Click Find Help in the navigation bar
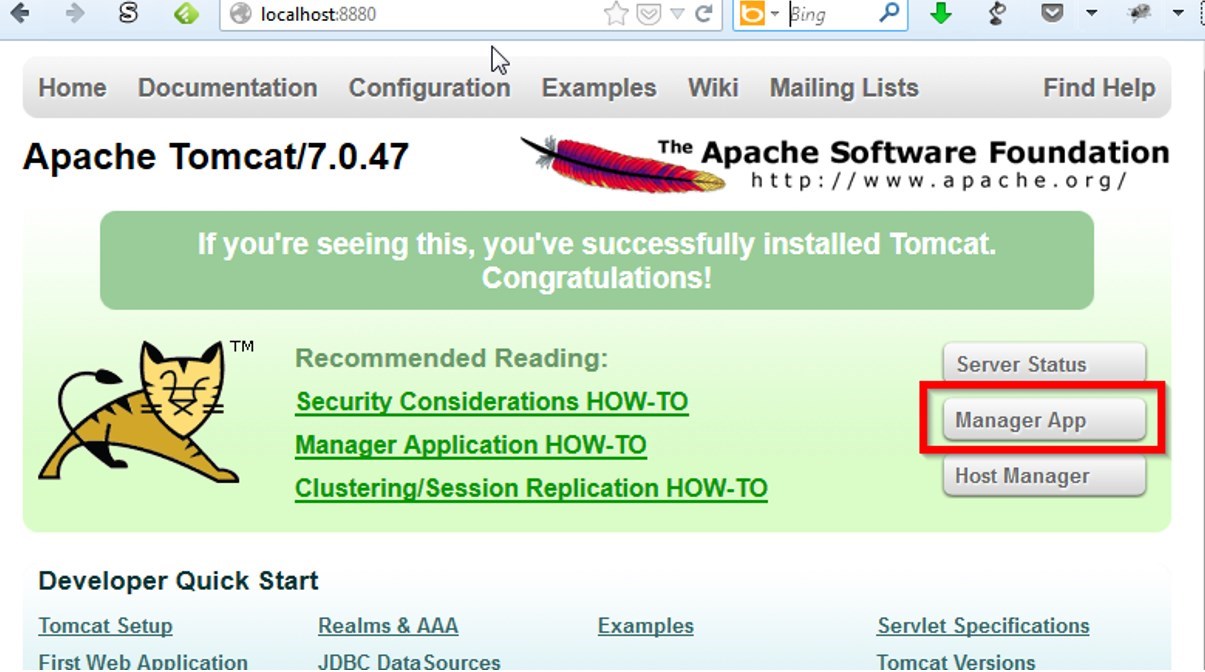The width and height of the screenshot is (1205, 672). click(1099, 88)
